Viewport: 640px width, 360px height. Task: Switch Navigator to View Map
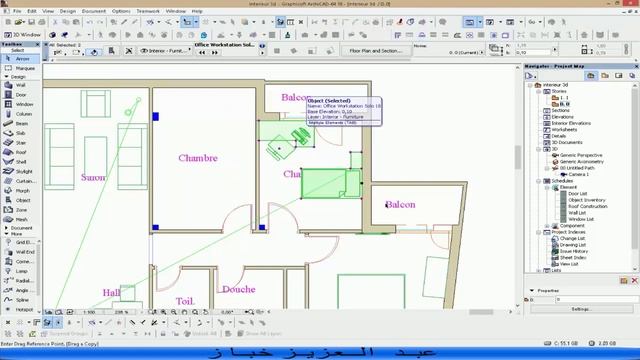click(x=605, y=76)
